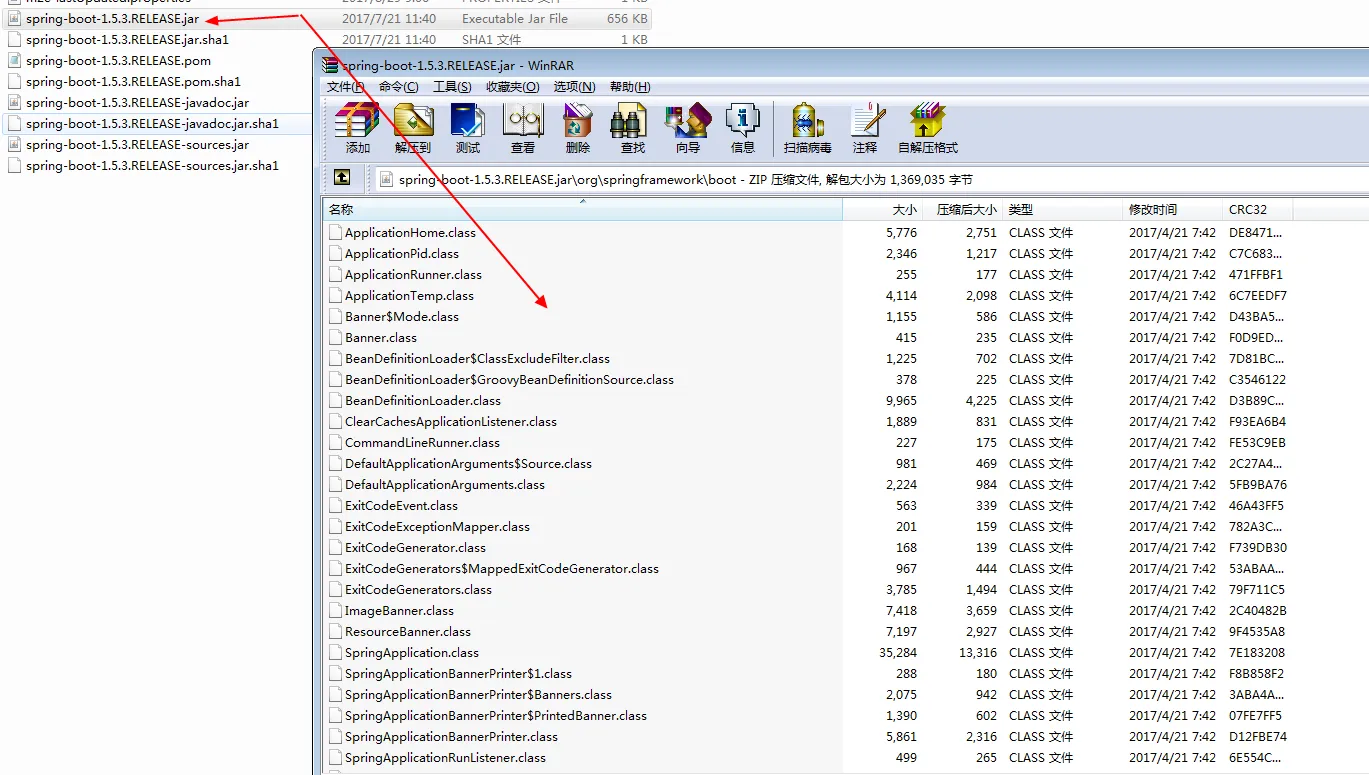Click the file icon of ExitCodeEvent.class
Viewport: 1369px width, 775px height.
[x=335, y=505]
